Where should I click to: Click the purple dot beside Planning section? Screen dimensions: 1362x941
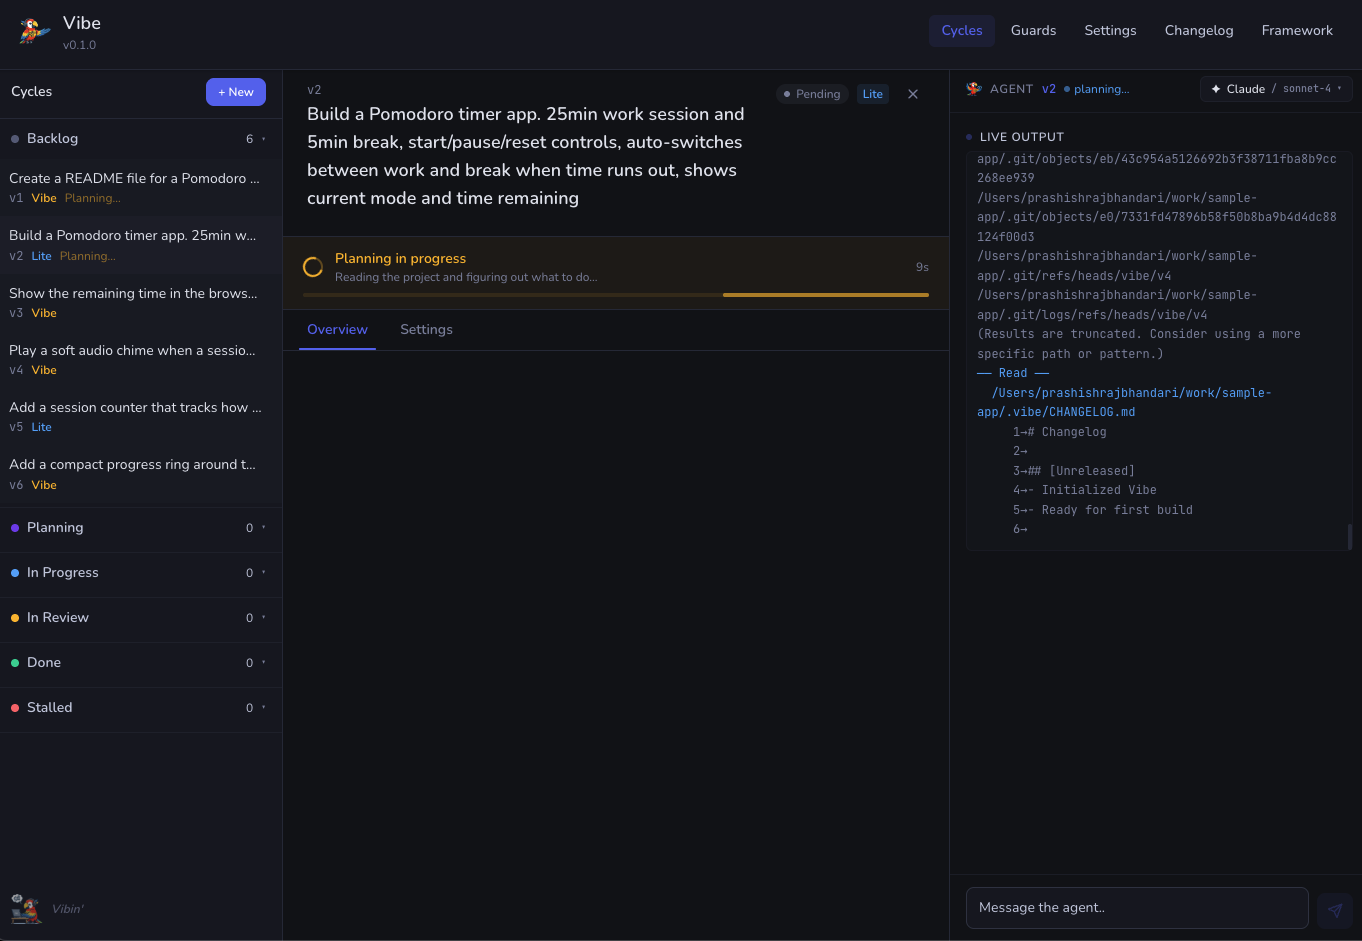click(x=13, y=527)
